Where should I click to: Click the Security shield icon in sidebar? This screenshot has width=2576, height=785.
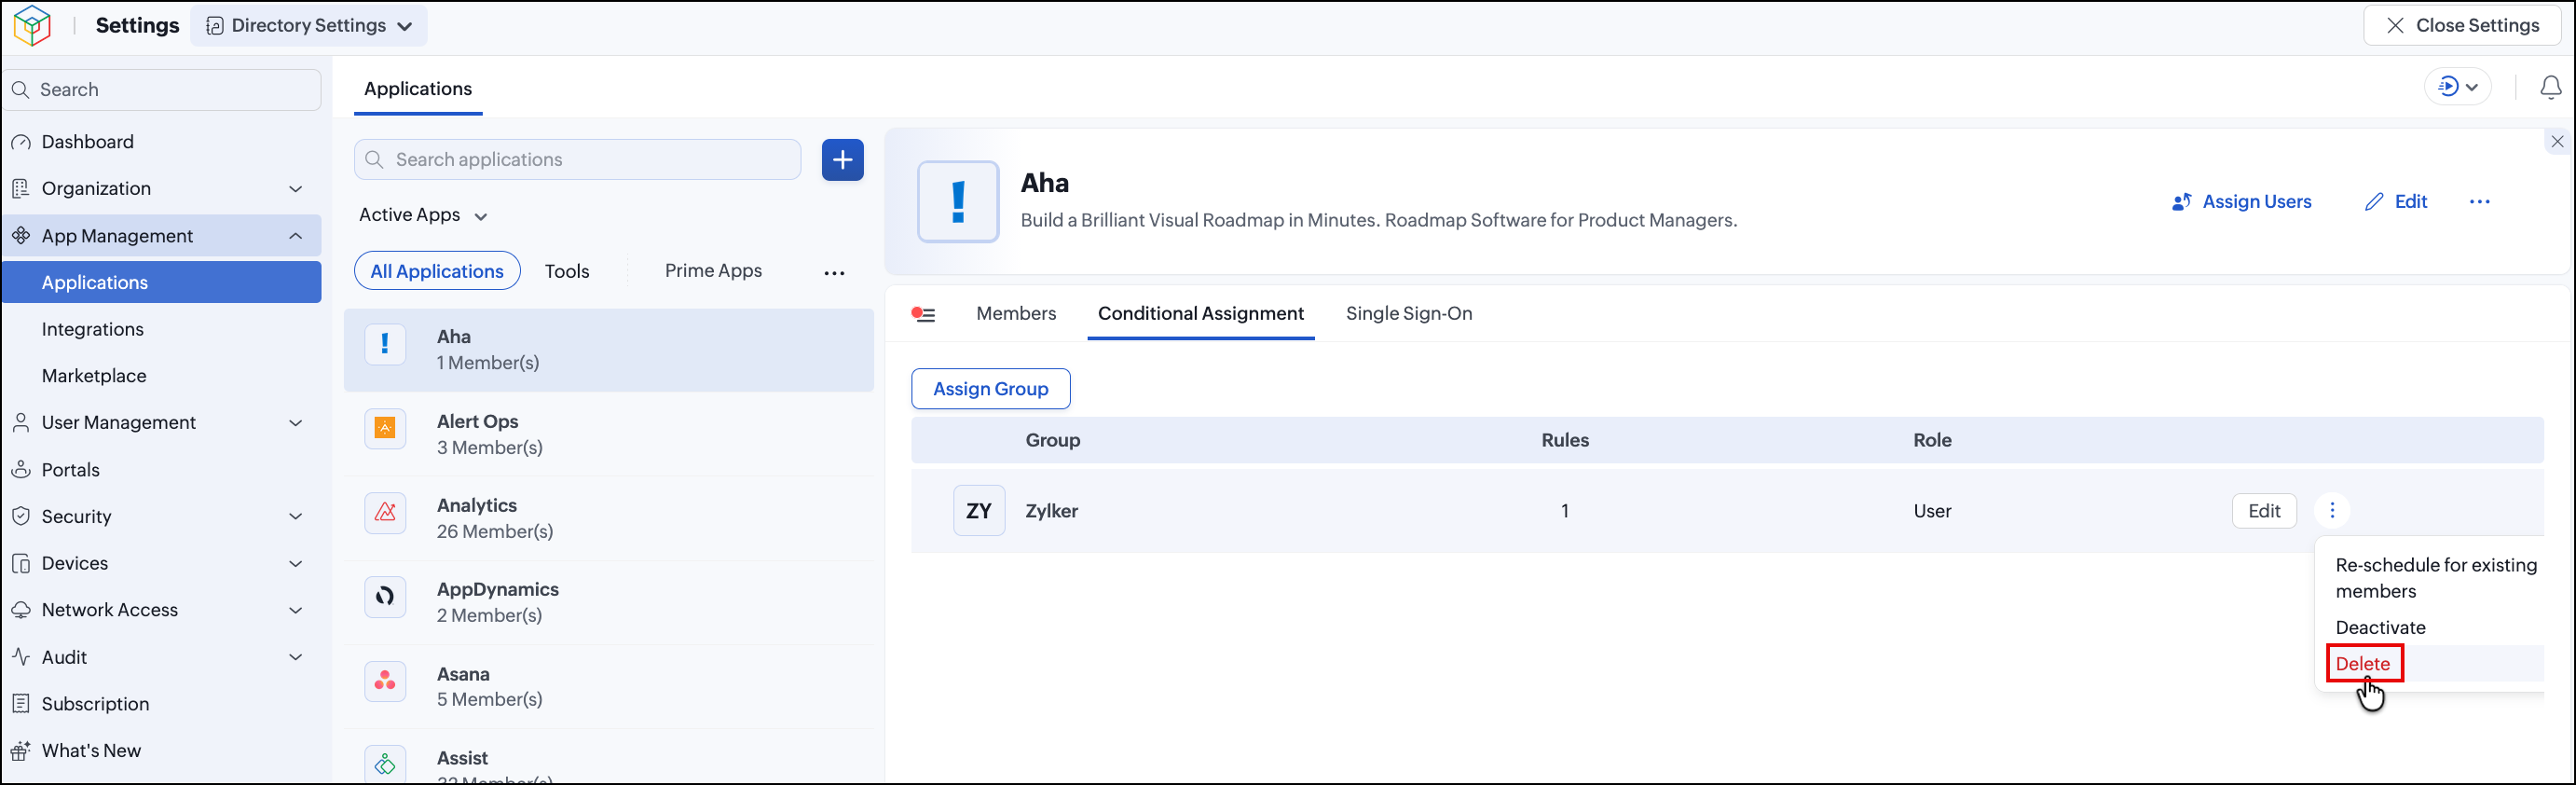point(21,517)
